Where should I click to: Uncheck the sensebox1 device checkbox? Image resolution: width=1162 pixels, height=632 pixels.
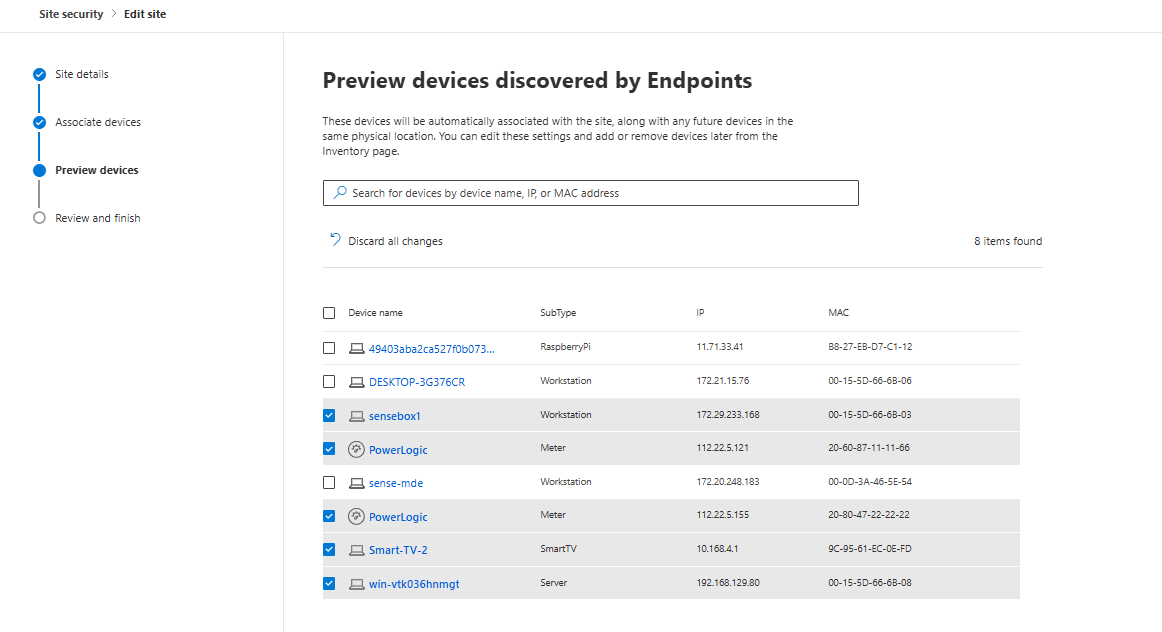(329, 416)
